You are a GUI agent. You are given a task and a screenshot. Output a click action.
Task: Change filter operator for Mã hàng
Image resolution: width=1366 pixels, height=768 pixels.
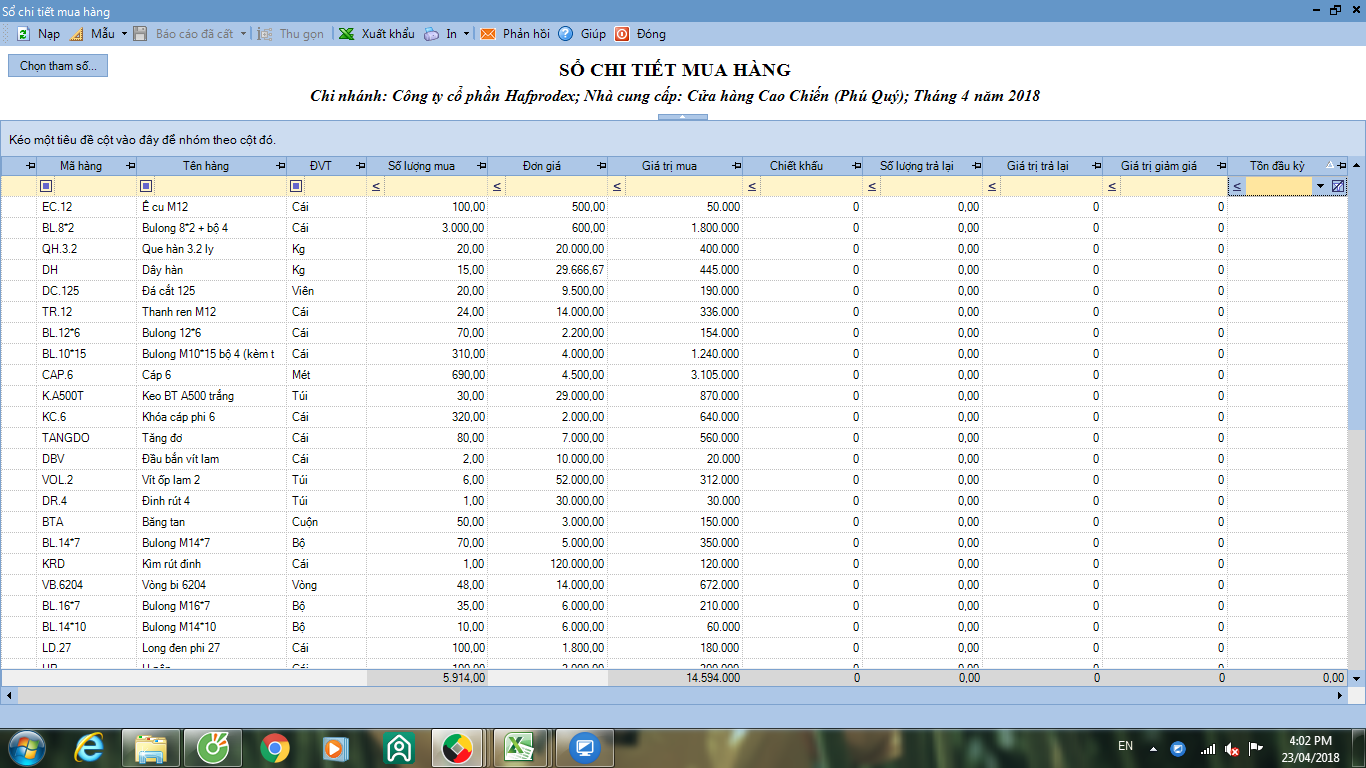(45, 186)
